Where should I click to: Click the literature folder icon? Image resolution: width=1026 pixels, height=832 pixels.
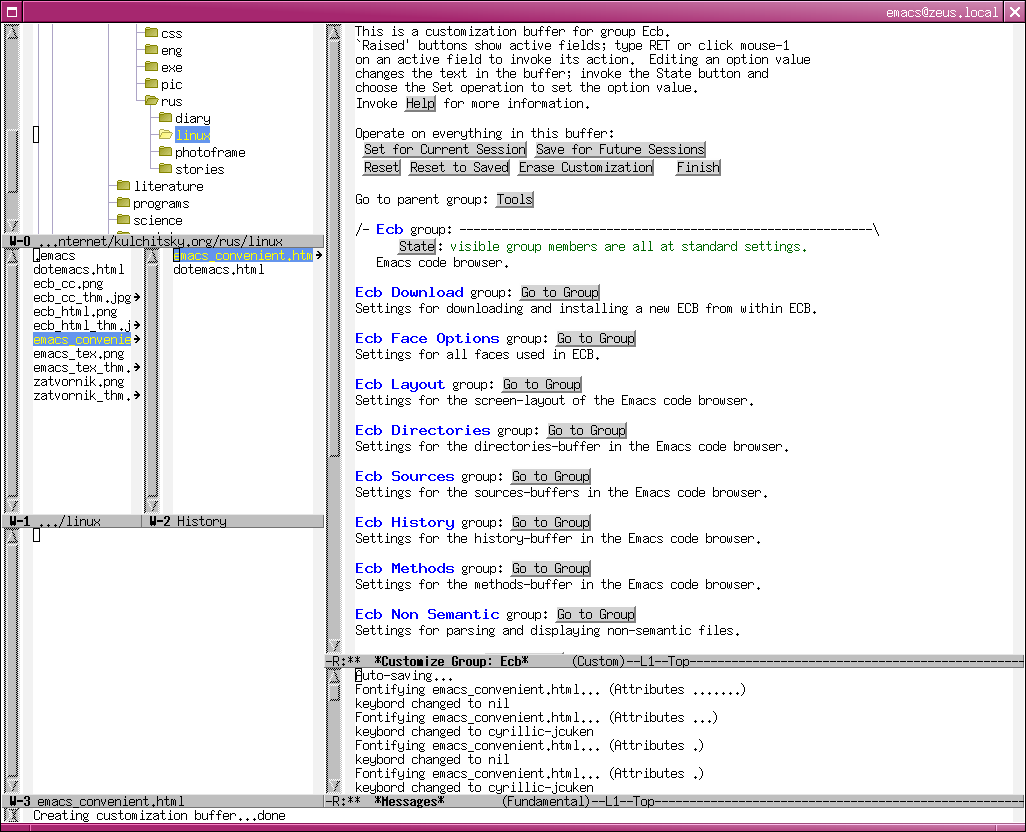[x=124, y=186]
